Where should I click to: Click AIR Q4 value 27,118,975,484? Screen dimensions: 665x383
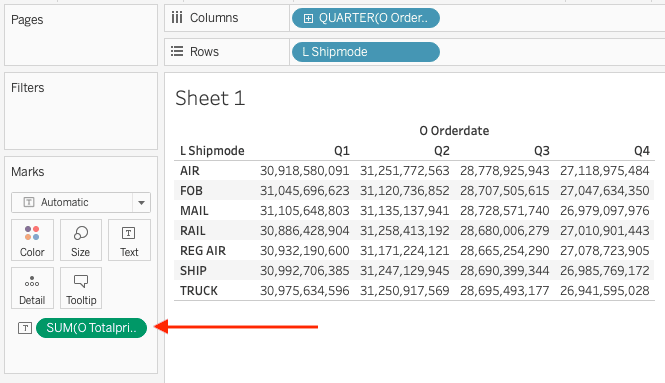tap(605, 171)
